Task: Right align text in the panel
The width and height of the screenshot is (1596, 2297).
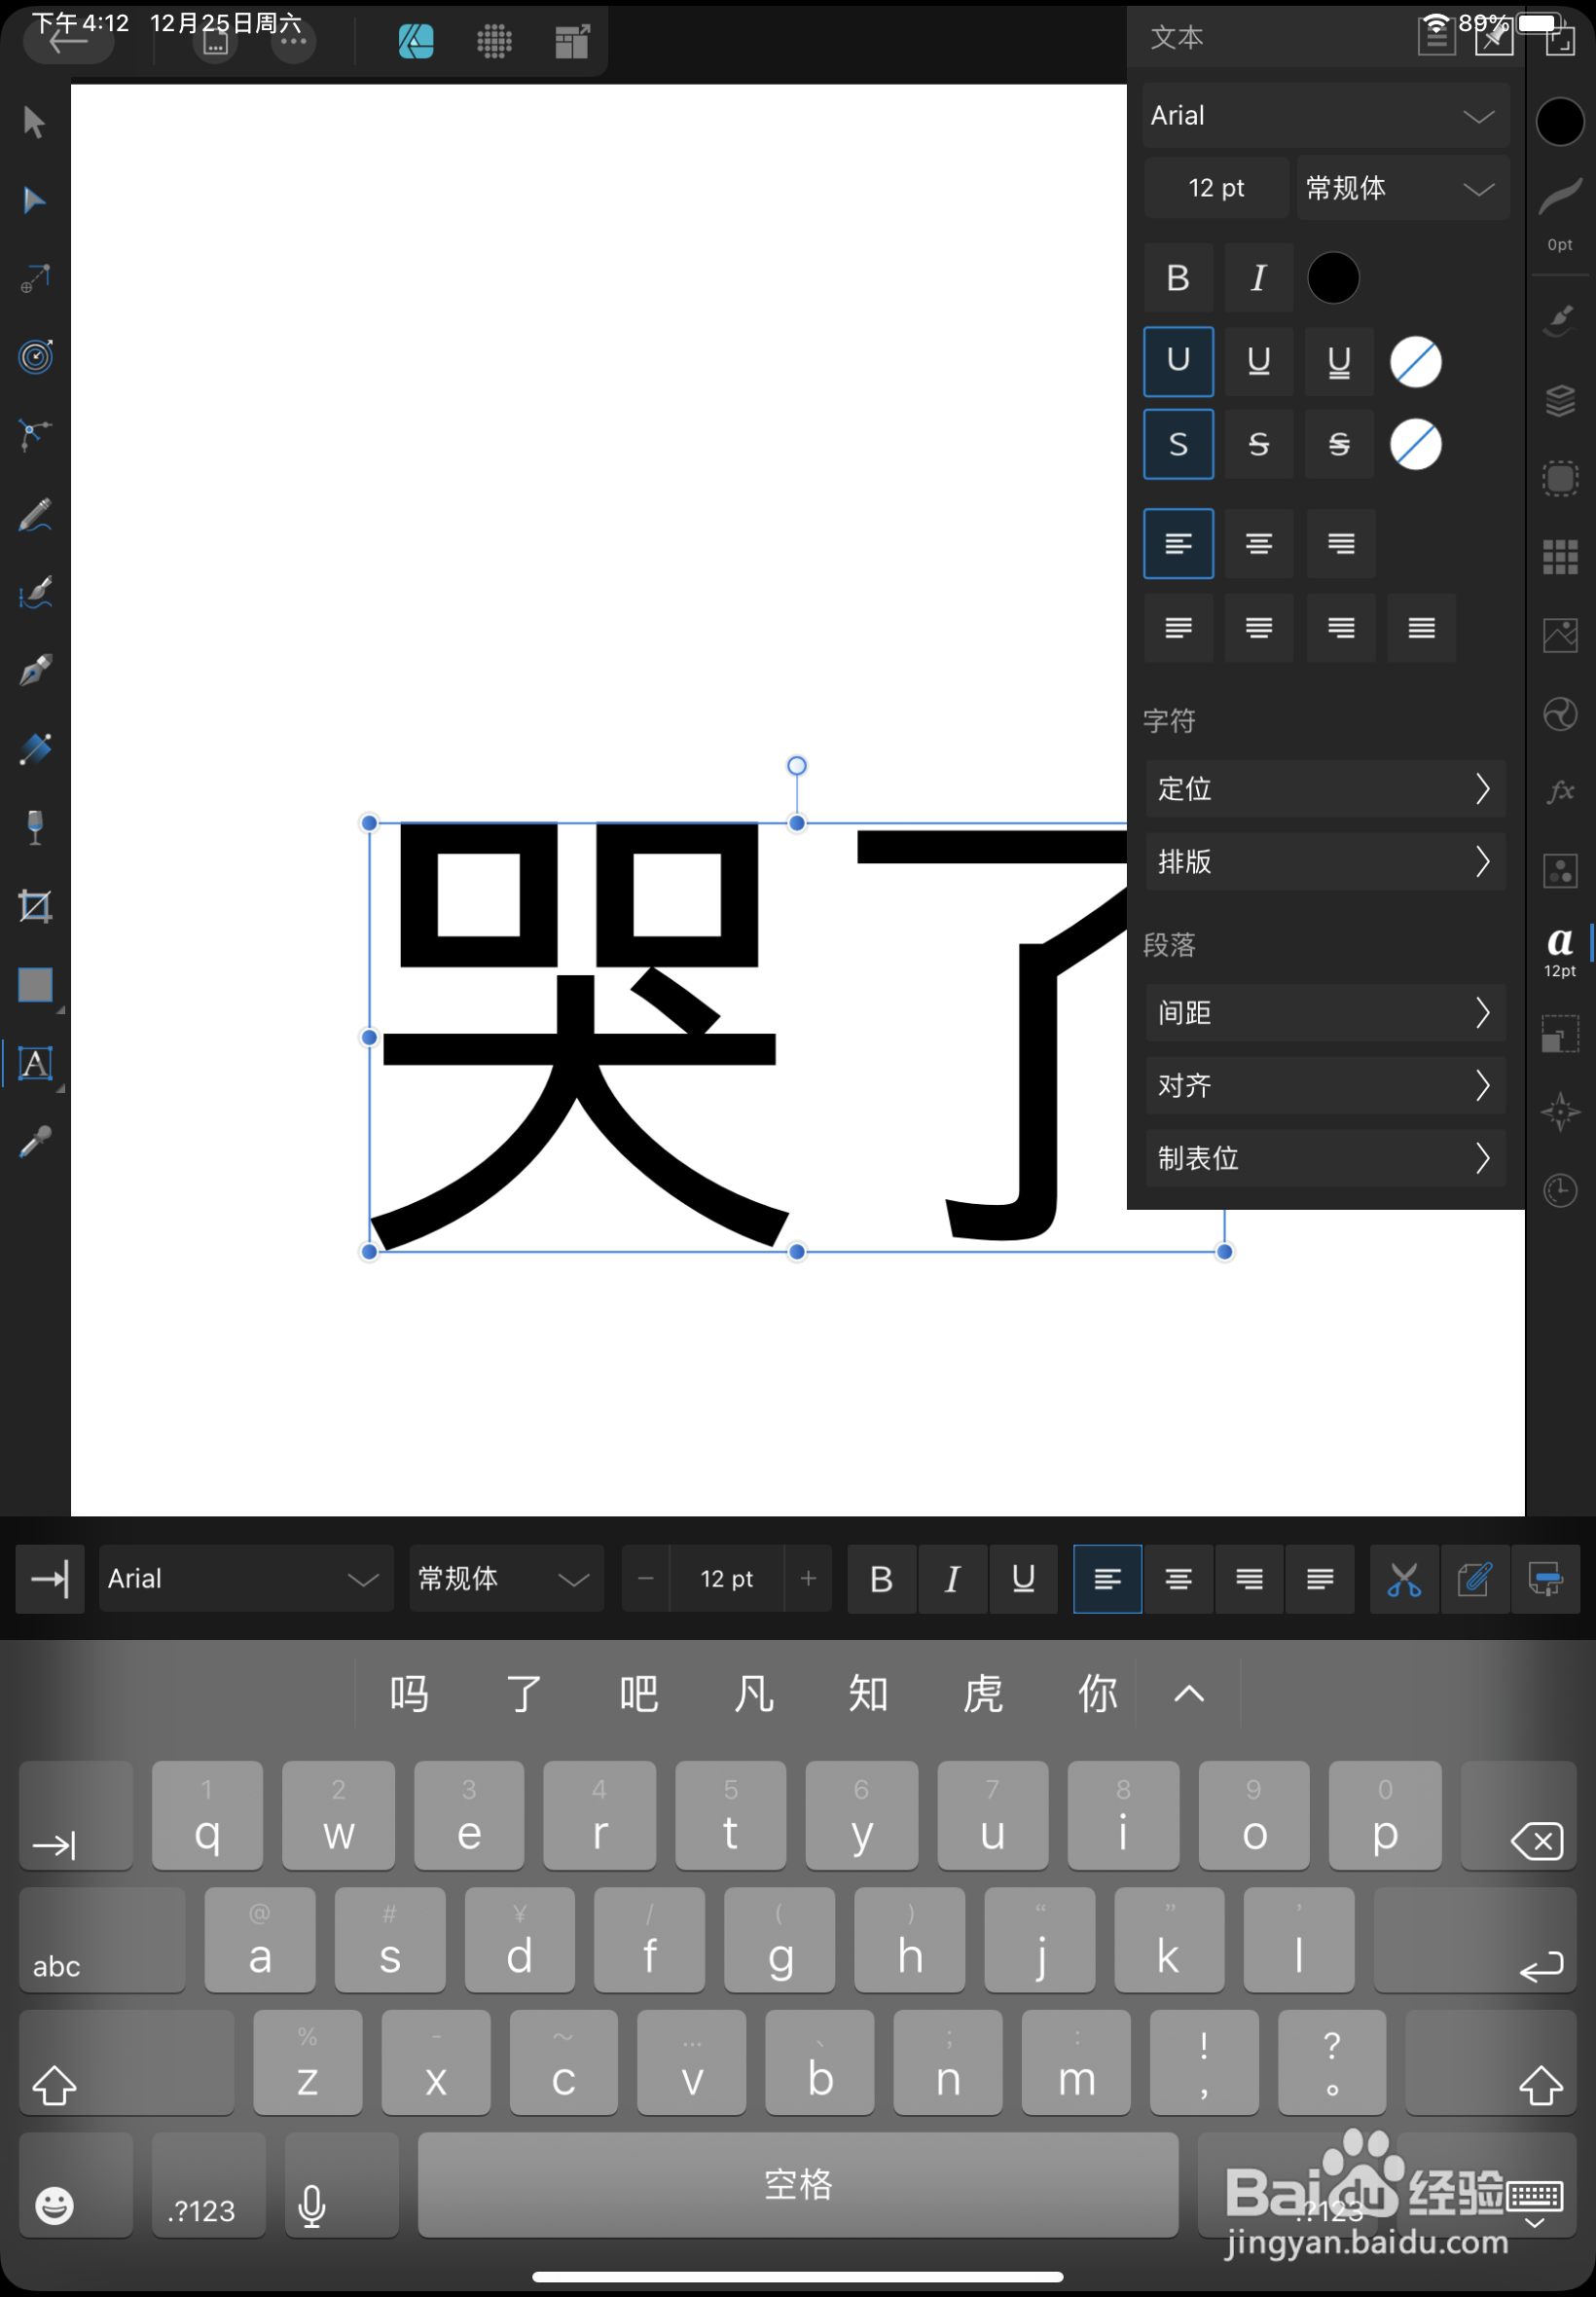Action: click(x=1340, y=543)
